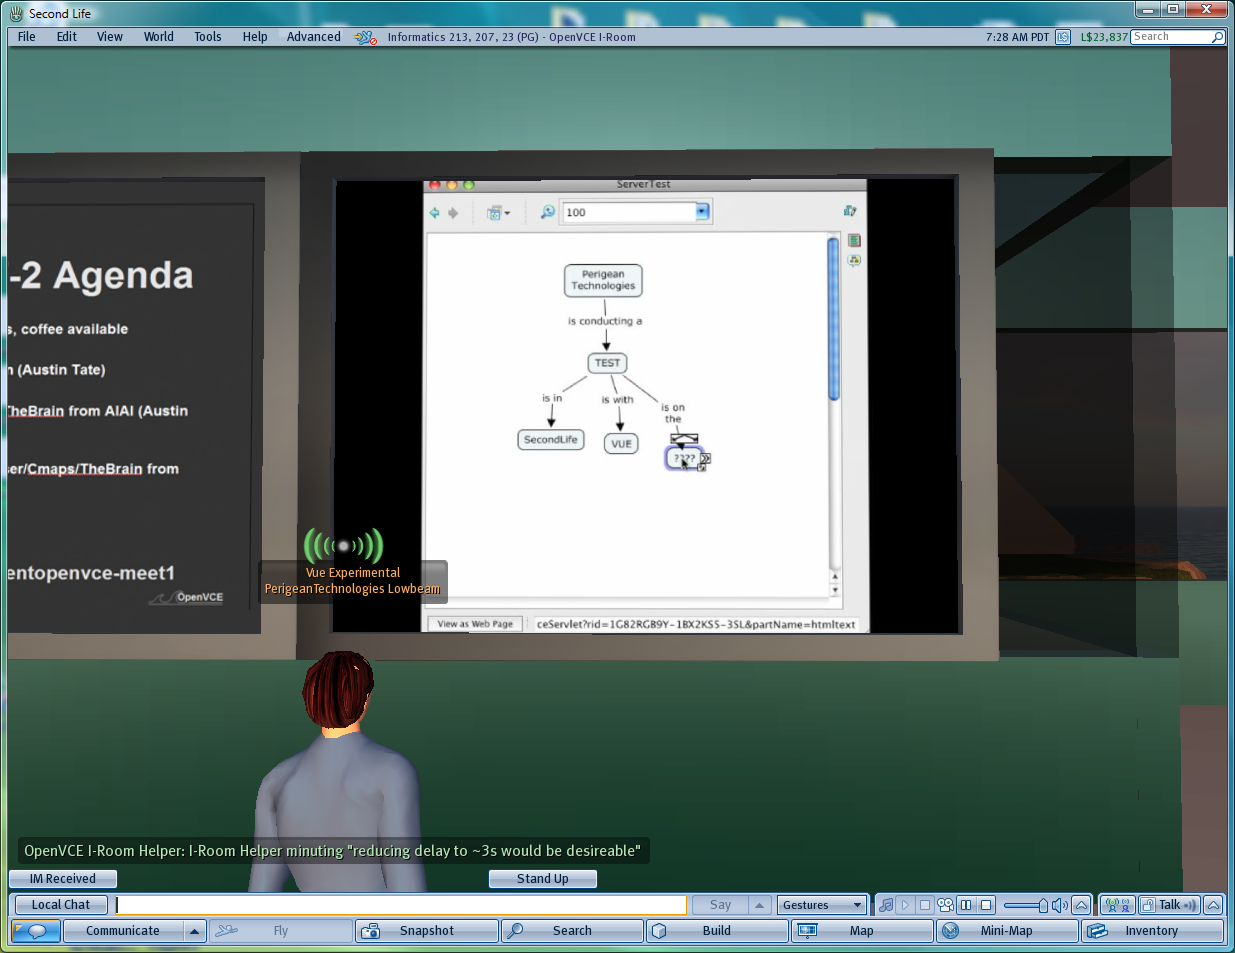Click the L$23,837 balance text
1235x953 pixels.
coord(1104,37)
